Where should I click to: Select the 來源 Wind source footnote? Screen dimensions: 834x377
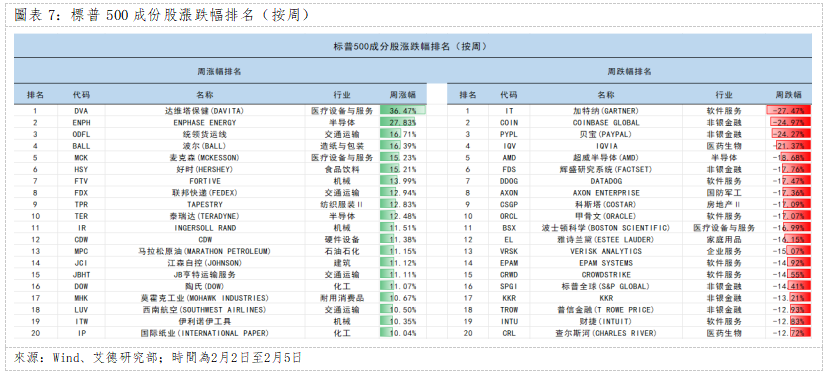(x=157, y=357)
